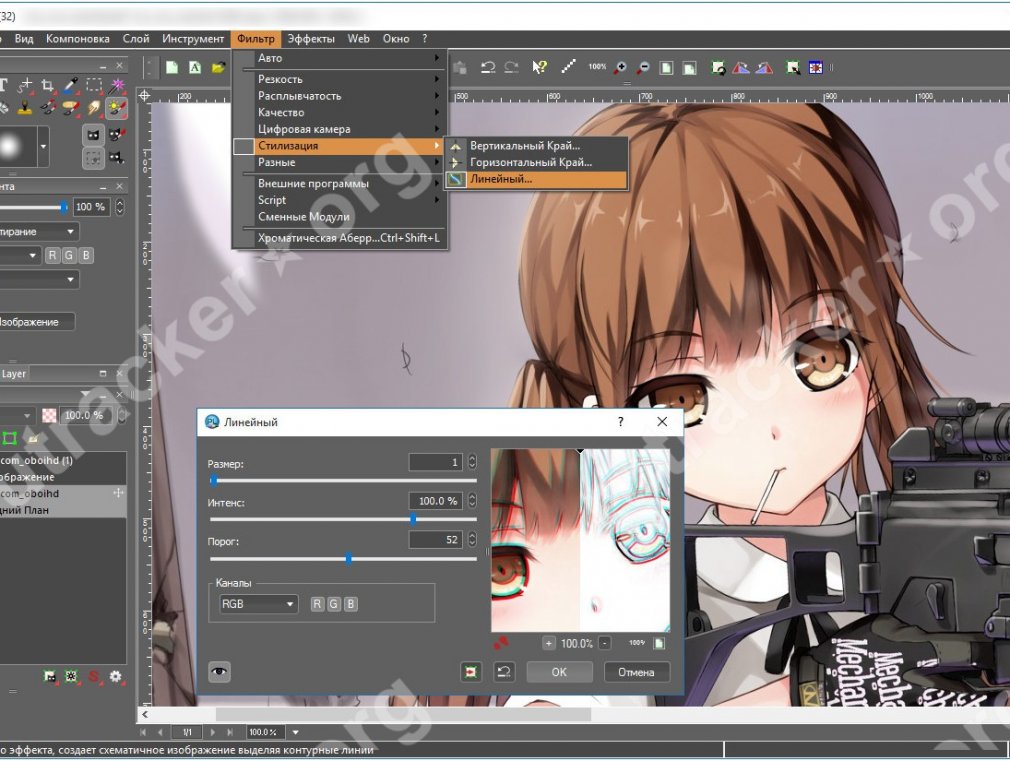This screenshot has height=761, width=1010.
Task: Zoom in with the magnifier plus icon
Action: (620, 67)
